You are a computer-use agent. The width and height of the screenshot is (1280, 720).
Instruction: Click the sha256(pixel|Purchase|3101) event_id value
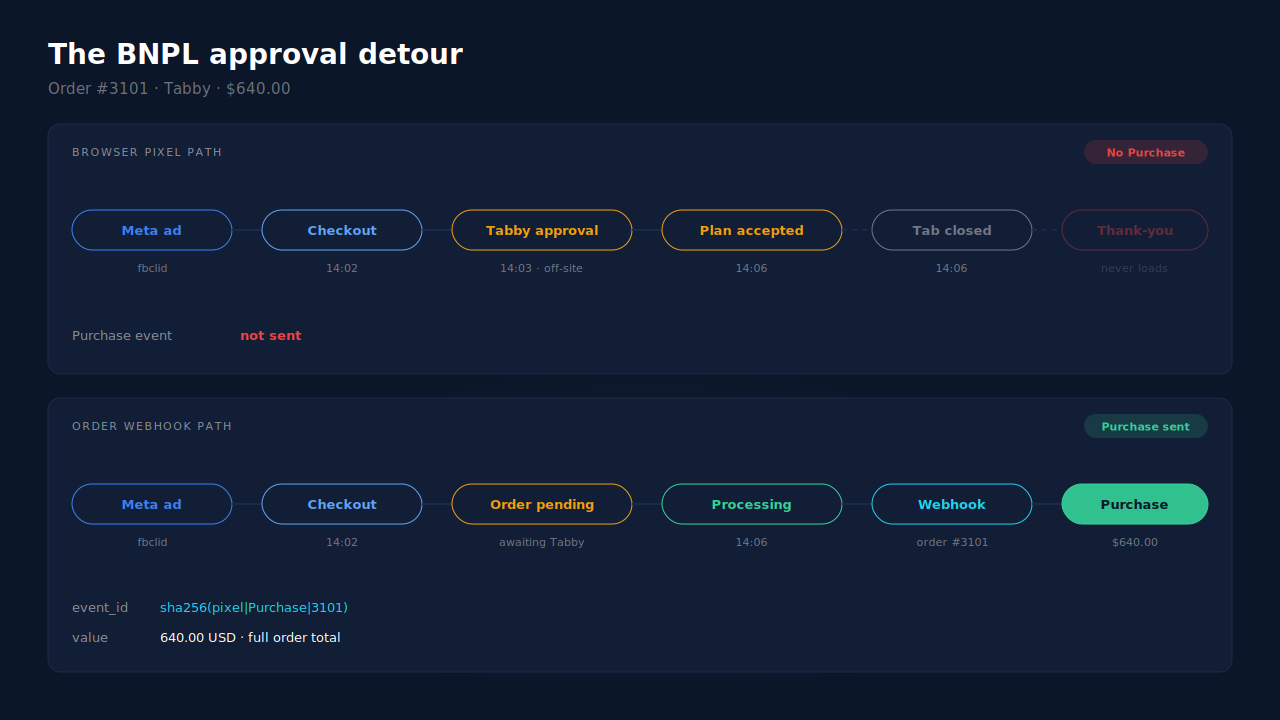(x=254, y=608)
